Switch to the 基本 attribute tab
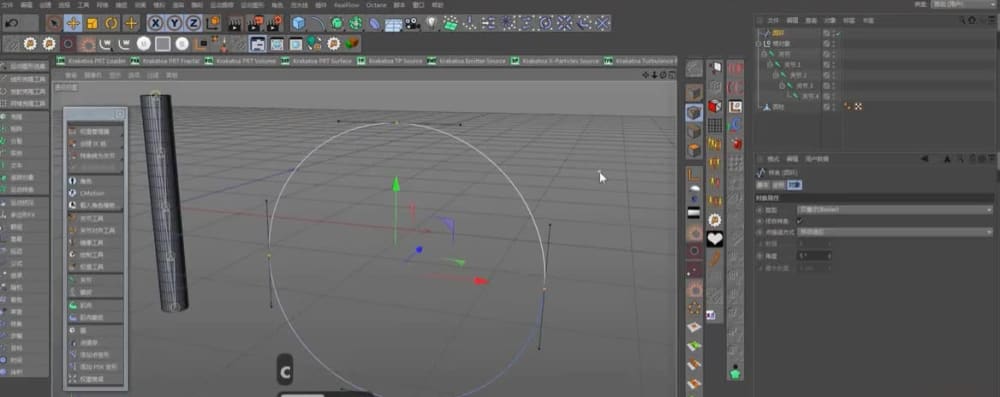The height and width of the screenshot is (397, 1000). 763,185
